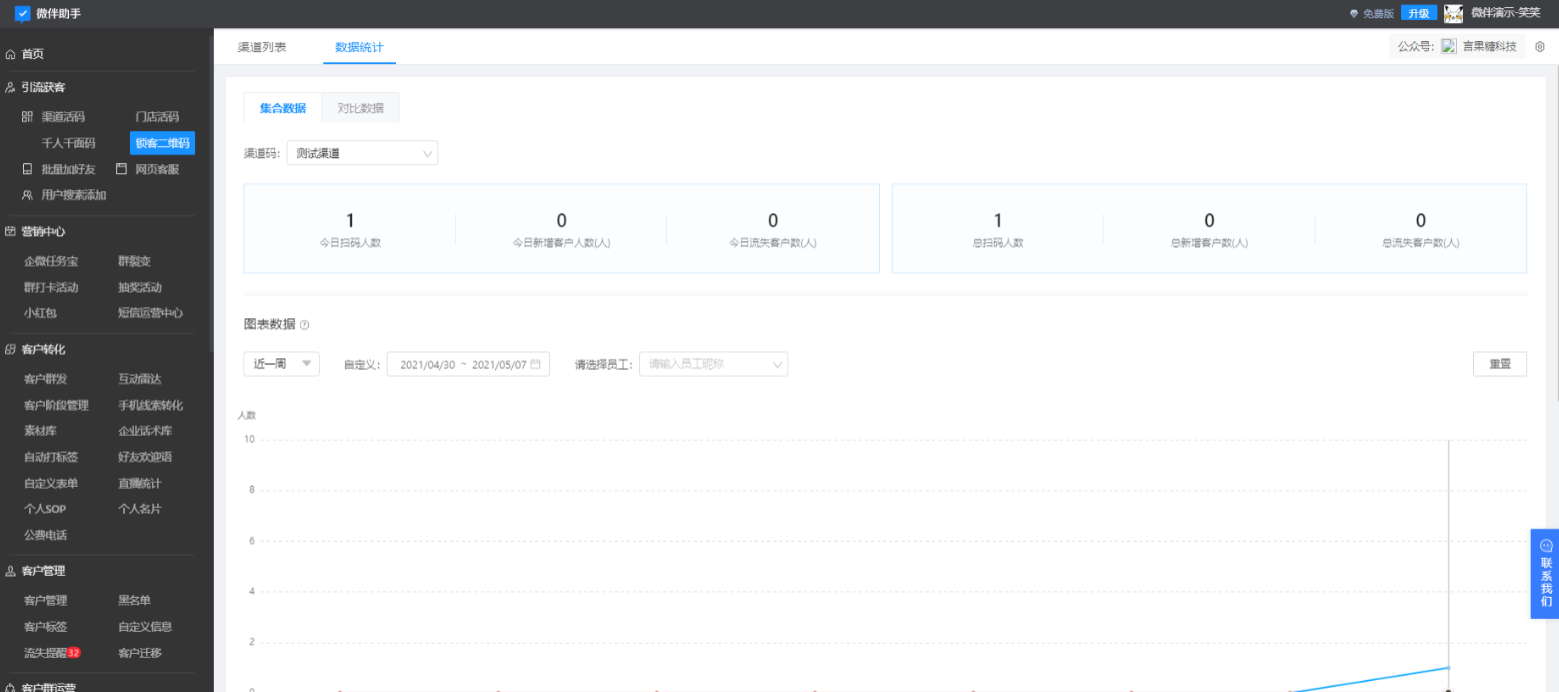Click the window icon beside 网页客服

122,169
